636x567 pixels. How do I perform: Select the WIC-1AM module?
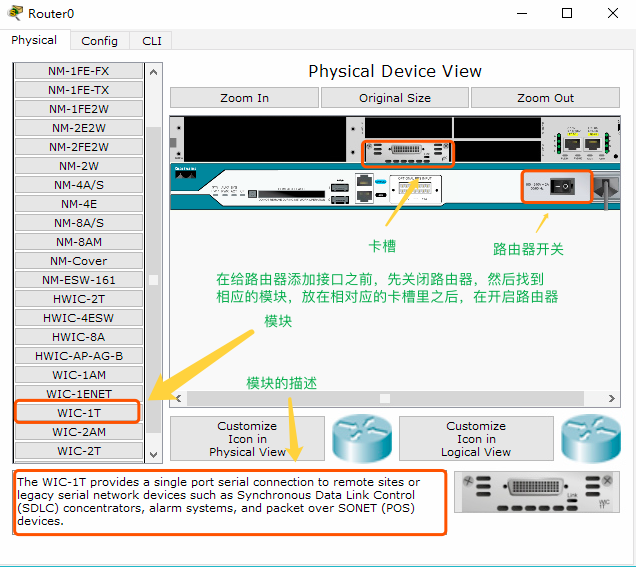click(x=79, y=375)
